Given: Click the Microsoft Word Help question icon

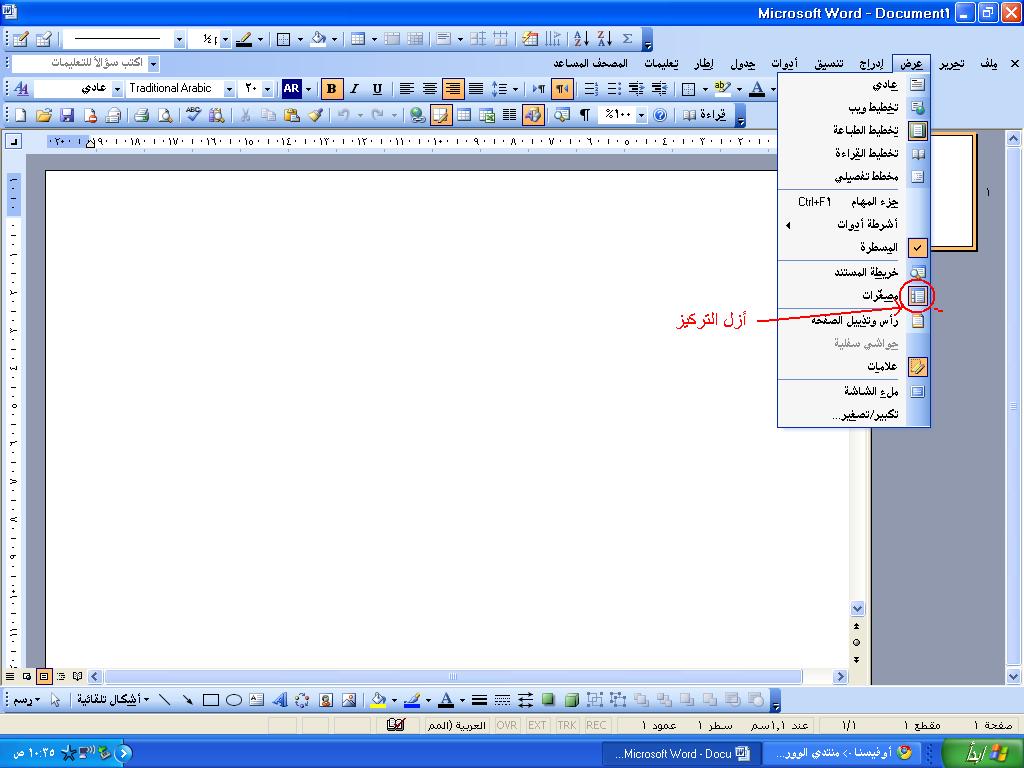Looking at the screenshot, I should [x=660, y=116].
